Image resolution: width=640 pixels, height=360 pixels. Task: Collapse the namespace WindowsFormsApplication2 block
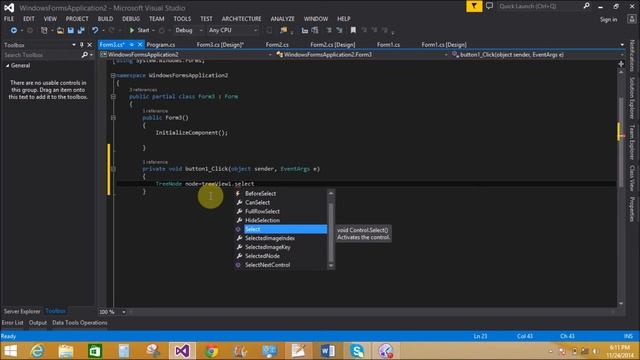113,76
